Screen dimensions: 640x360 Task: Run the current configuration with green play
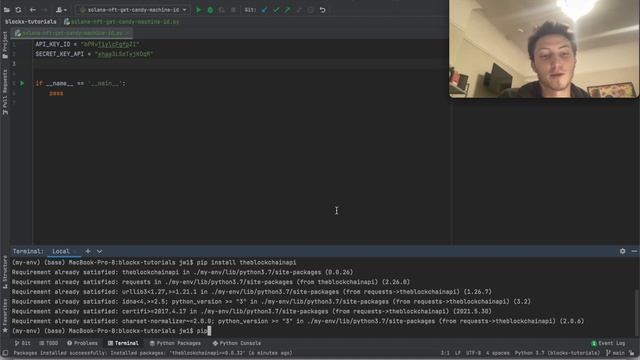pos(199,10)
